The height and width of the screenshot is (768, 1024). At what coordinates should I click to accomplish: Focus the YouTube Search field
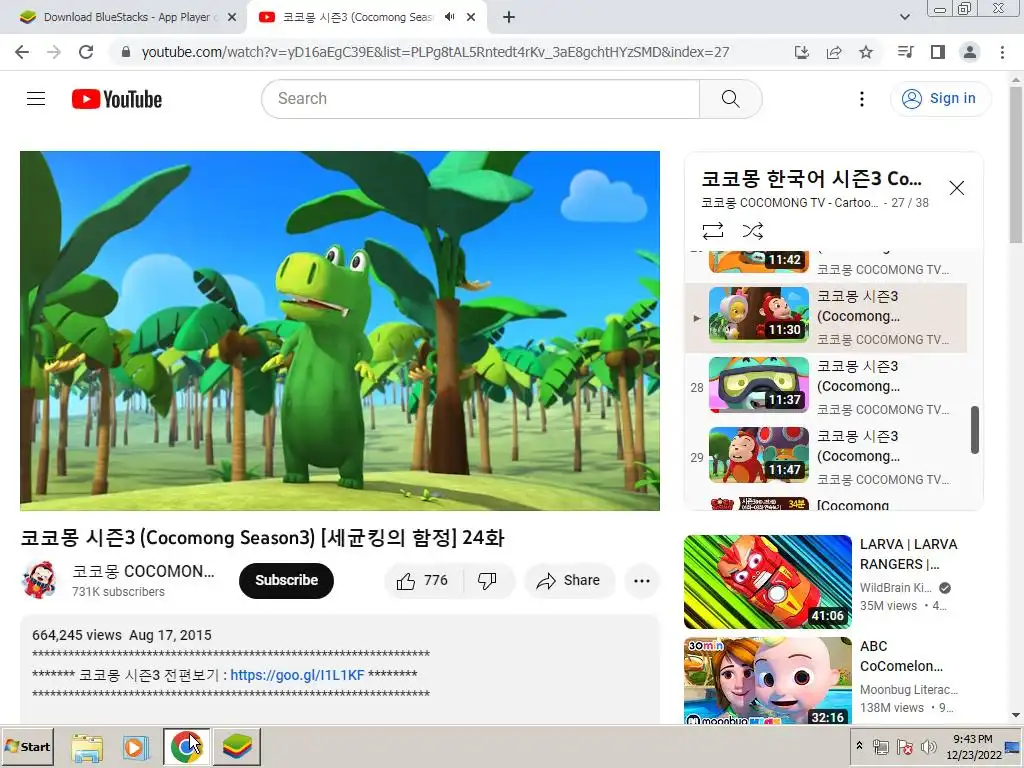click(481, 99)
